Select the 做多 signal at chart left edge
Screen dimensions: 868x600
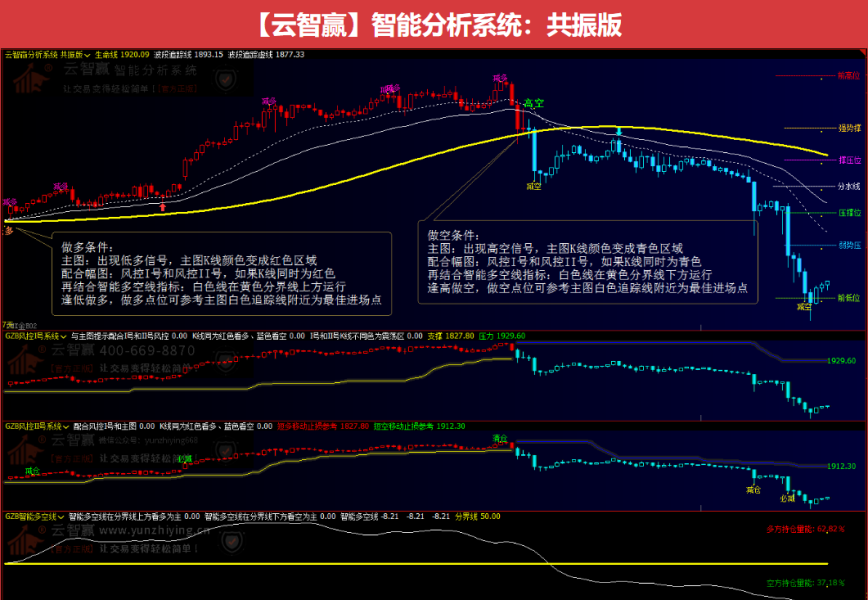tap(8, 232)
